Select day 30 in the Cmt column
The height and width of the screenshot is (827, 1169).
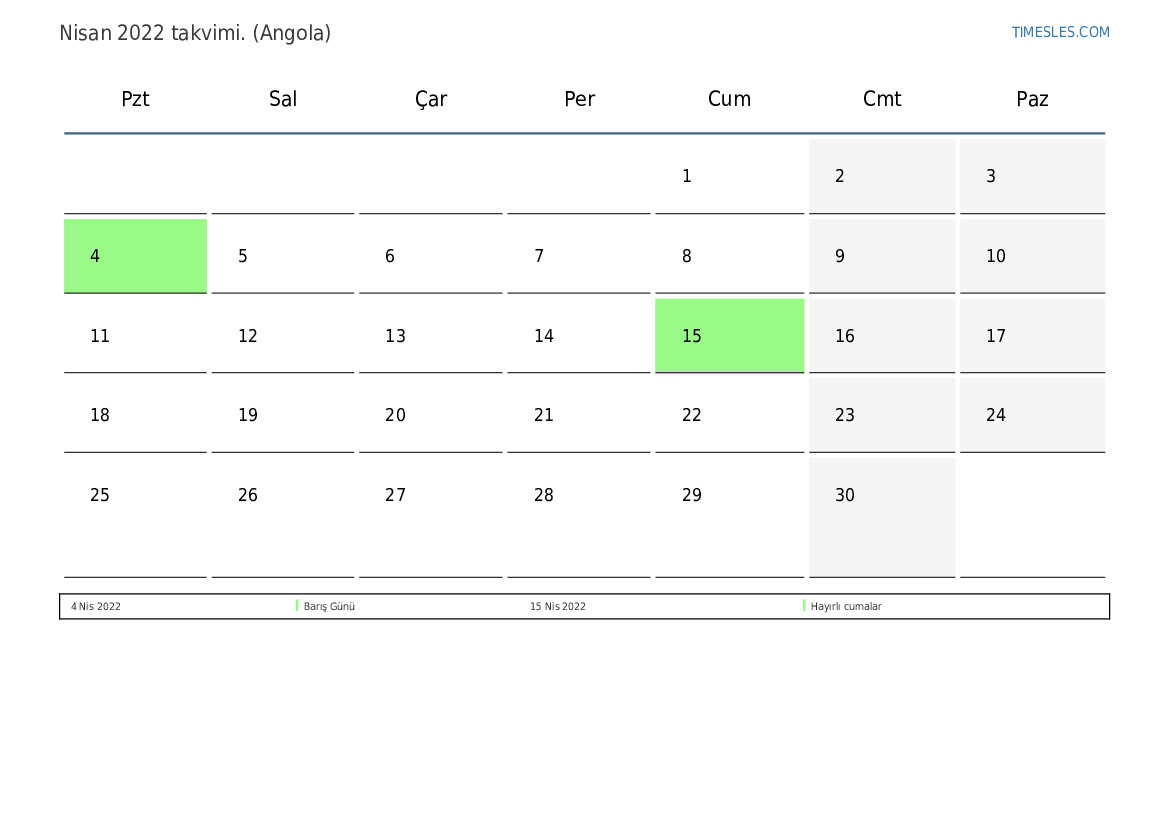(881, 517)
